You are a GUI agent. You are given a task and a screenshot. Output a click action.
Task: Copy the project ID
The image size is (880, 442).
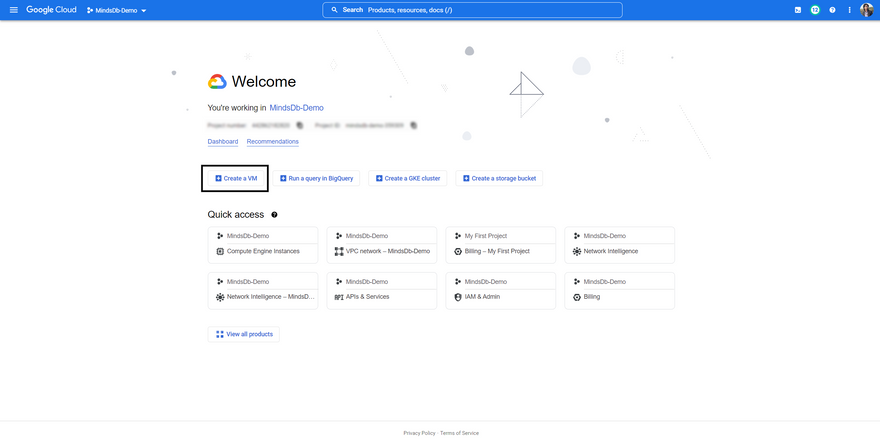pyautogui.click(x=414, y=125)
